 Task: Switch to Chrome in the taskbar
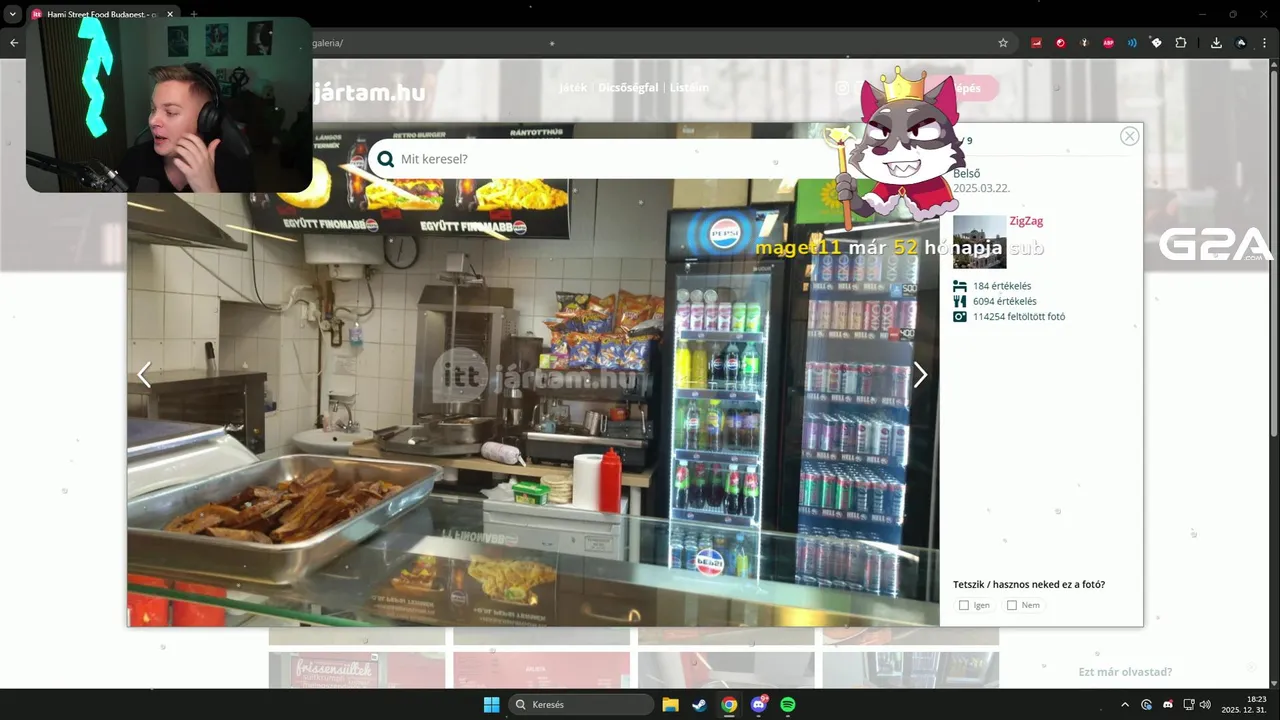729,704
